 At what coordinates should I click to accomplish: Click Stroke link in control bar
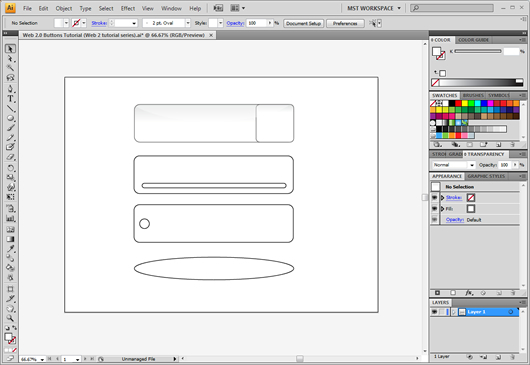pyautogui.click(x=99, y=23)
